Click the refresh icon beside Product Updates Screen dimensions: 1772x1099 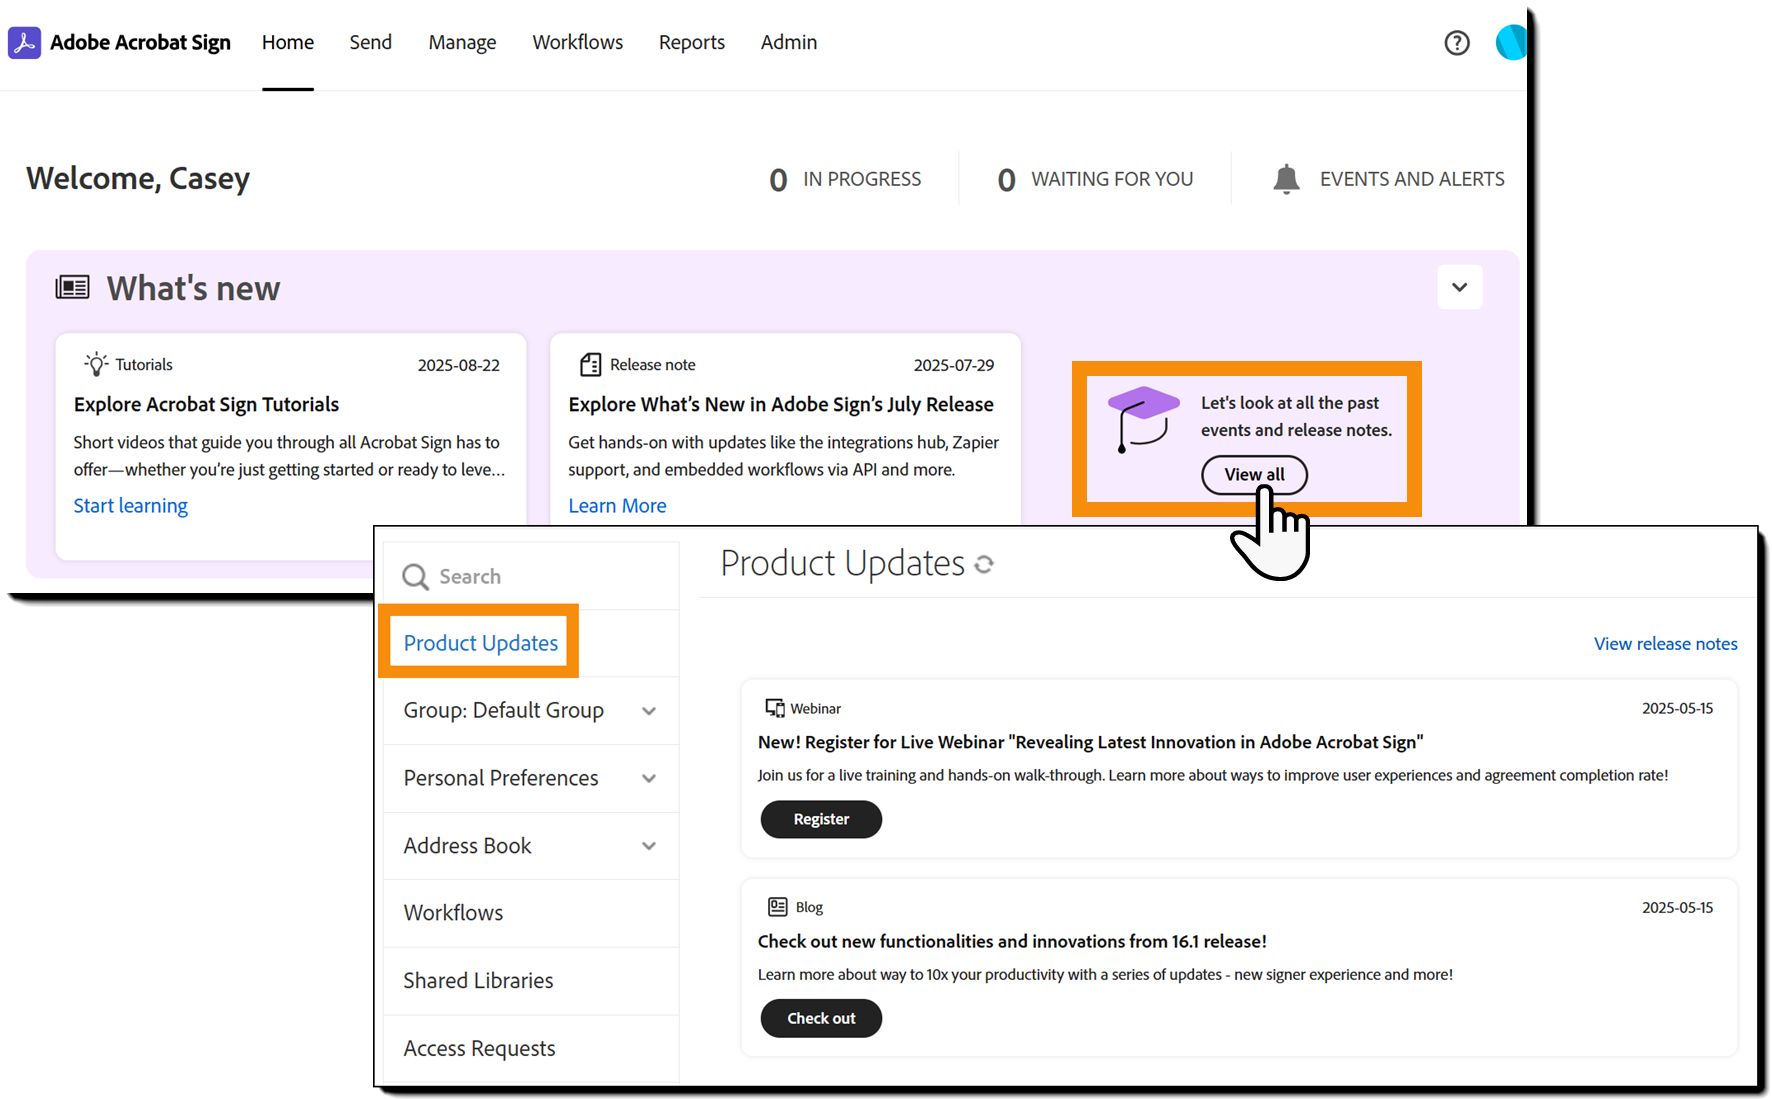pos(984,565)
